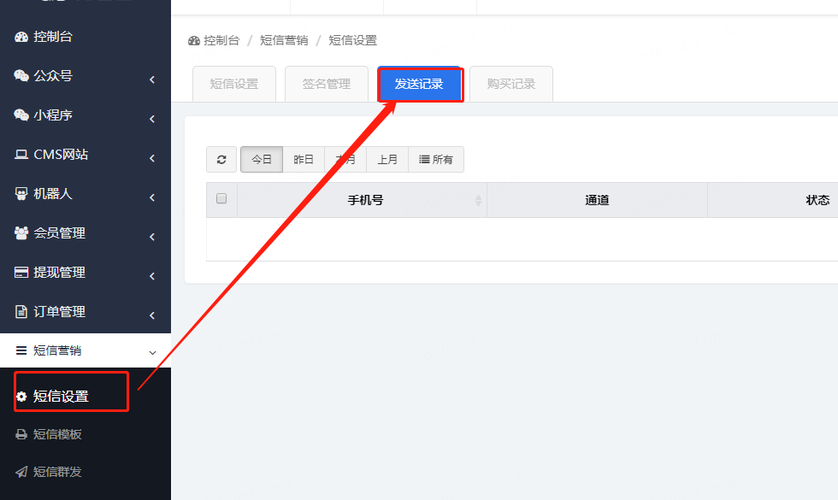
Task: Show 所有 records
Action: (x=436, y=159)
